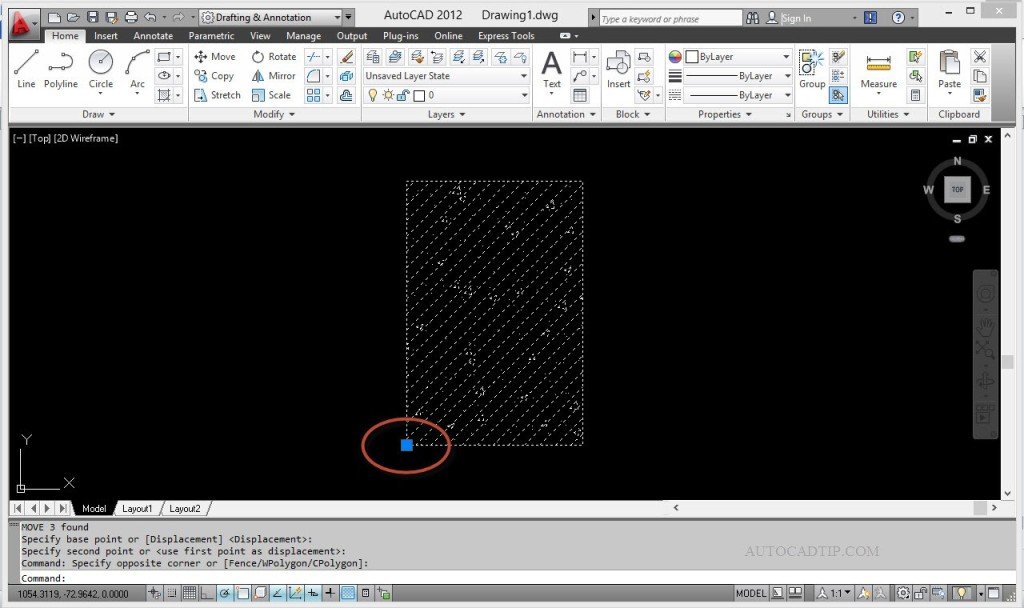Toggle Snap Mode in status bar
This screenshot has width=1024, height=608.
click(x=172, y=593)
